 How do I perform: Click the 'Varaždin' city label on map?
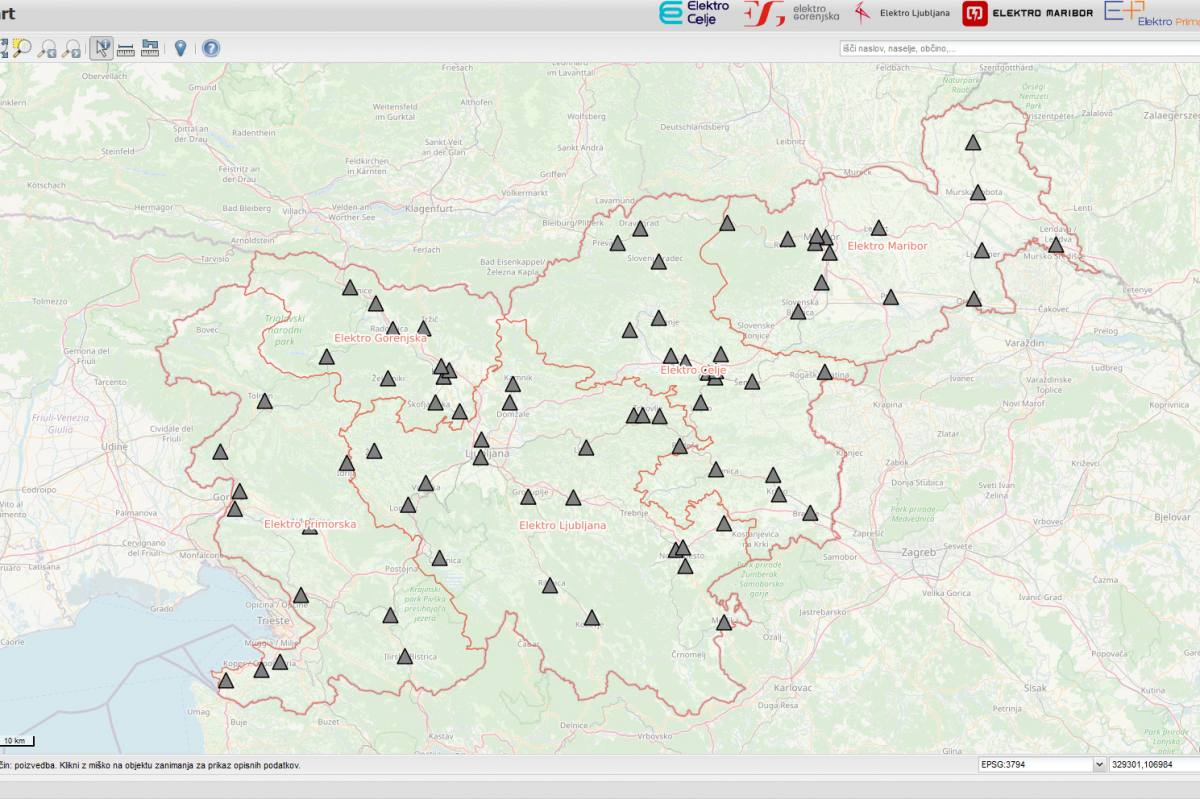click(x=1022, y=343)
